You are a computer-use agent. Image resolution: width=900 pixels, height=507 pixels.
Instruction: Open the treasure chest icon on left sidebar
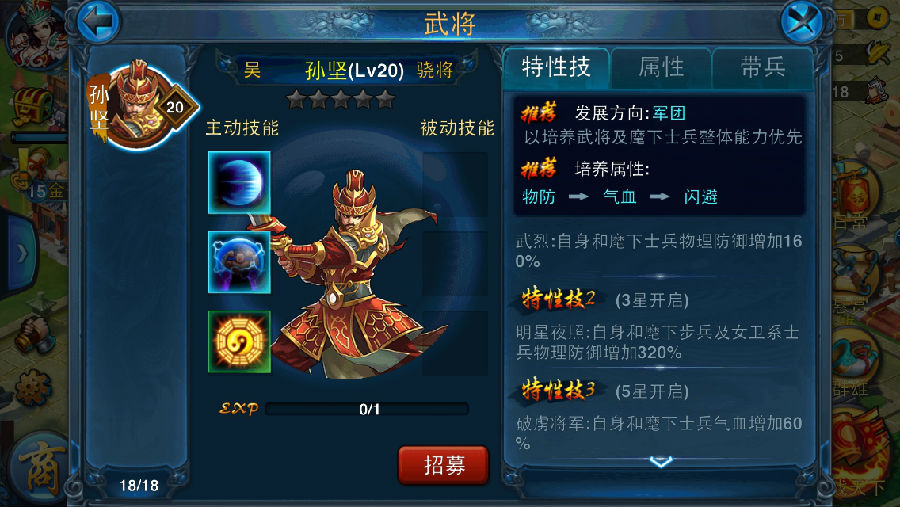[34, 106]
